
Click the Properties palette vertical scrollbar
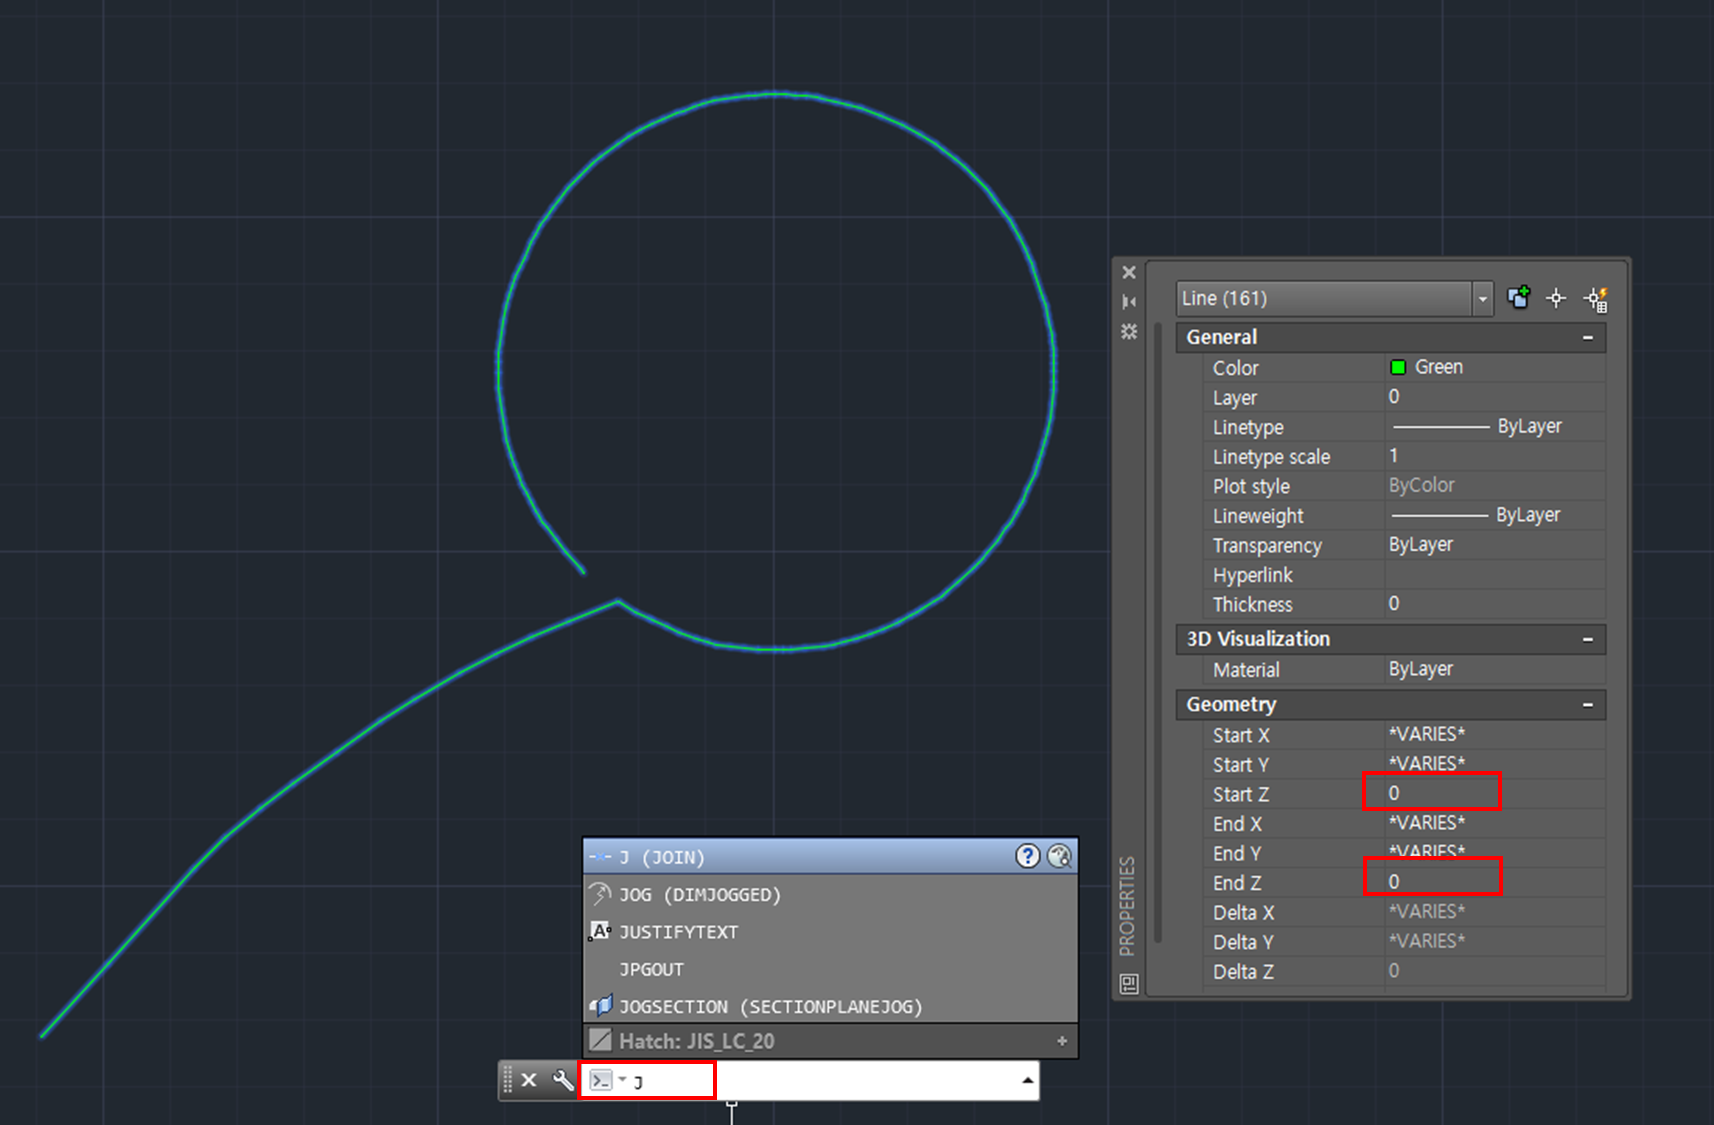click(x=1158, y=632)
